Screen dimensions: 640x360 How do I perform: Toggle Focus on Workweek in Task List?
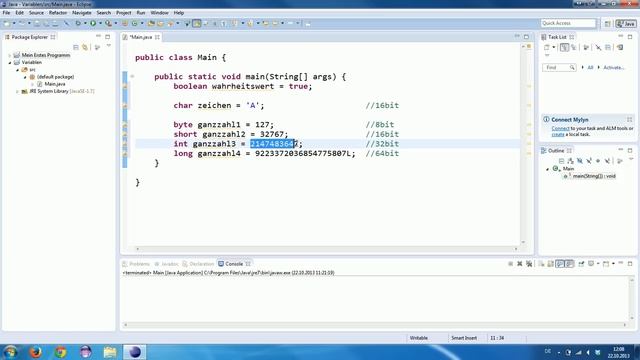coord(586,47)
